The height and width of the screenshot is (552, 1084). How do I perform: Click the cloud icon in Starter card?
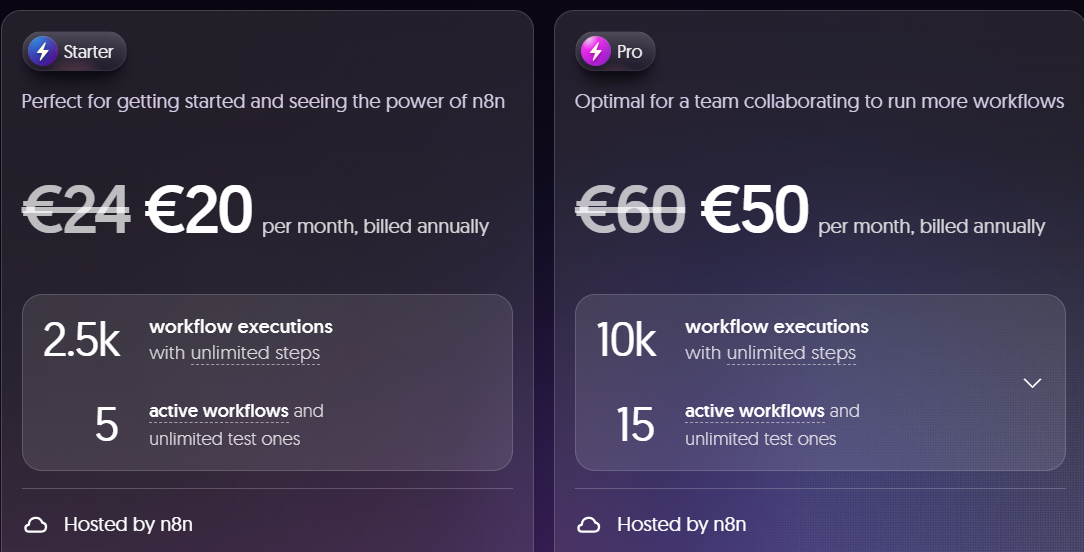point(36,525)
